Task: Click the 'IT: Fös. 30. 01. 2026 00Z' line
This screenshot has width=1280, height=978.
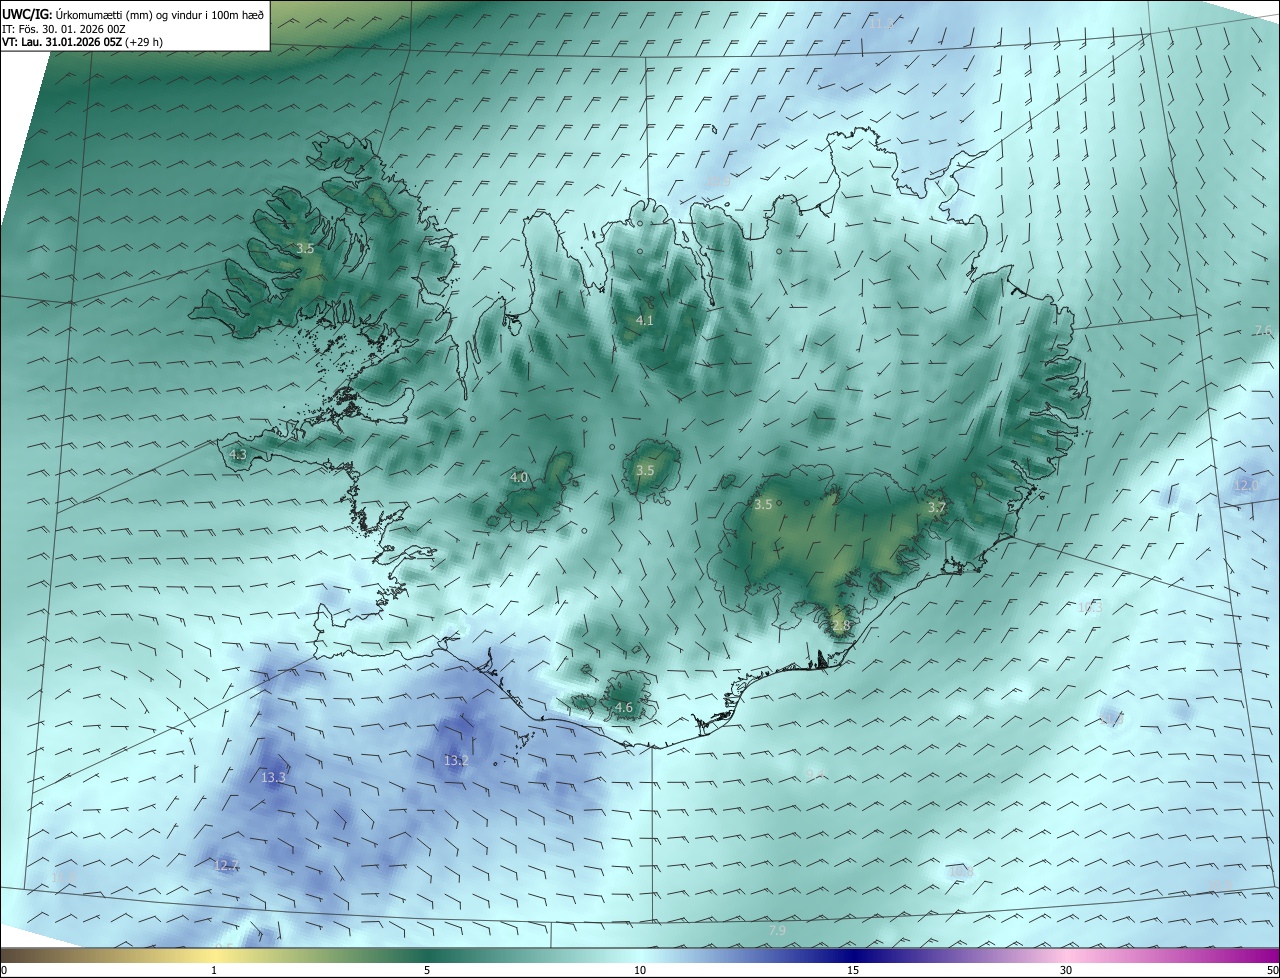Action: click(x=64, y=29)
